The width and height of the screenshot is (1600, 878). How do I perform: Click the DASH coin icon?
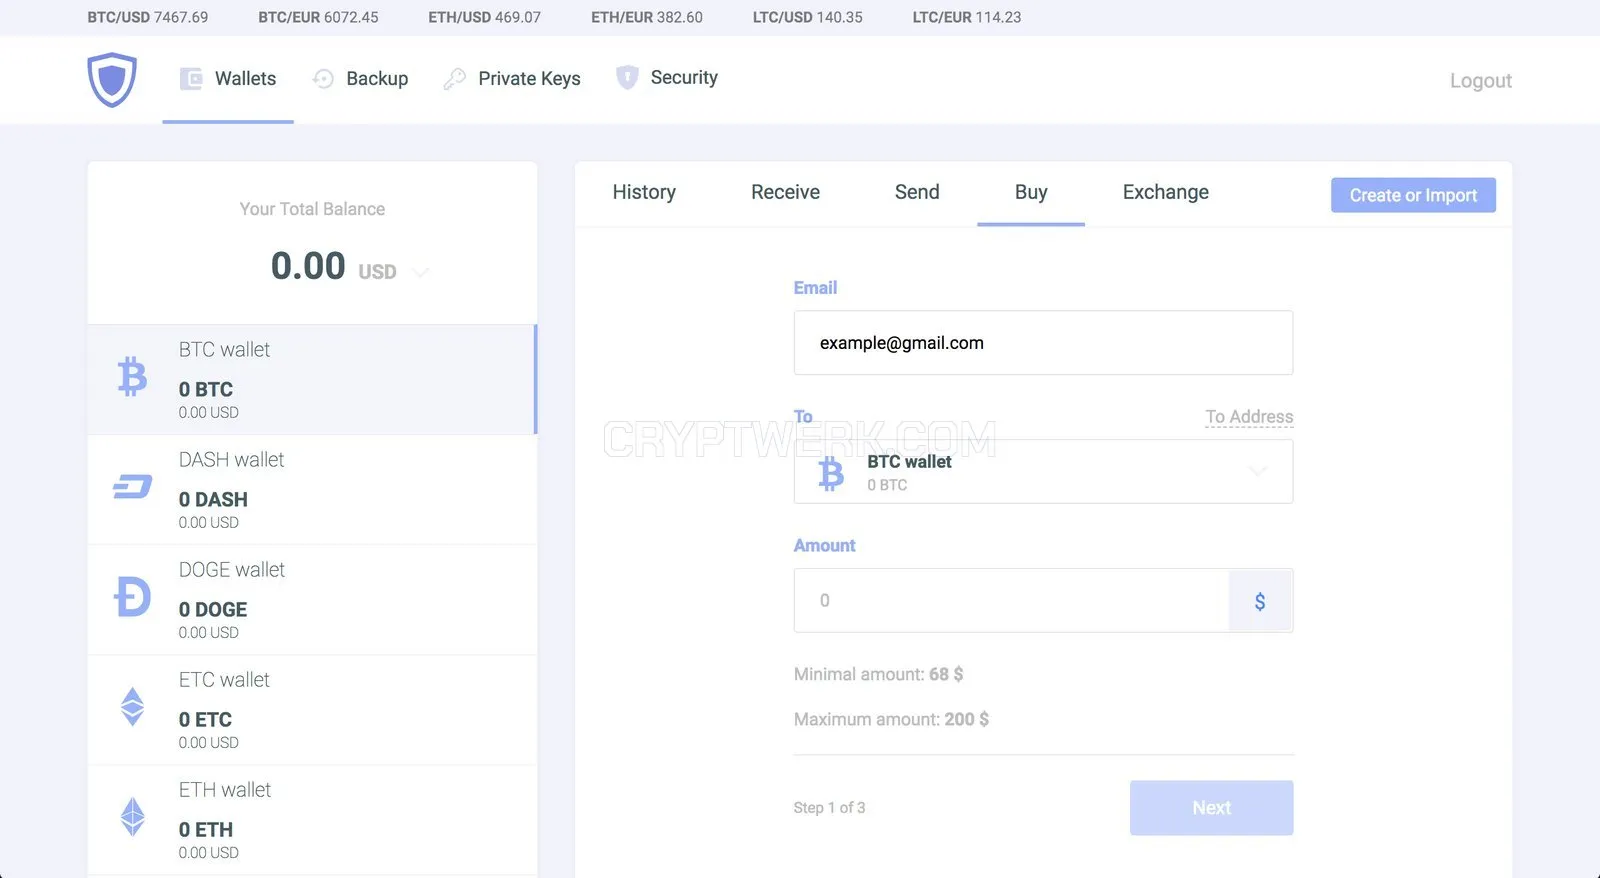click(x=132, y=487)
